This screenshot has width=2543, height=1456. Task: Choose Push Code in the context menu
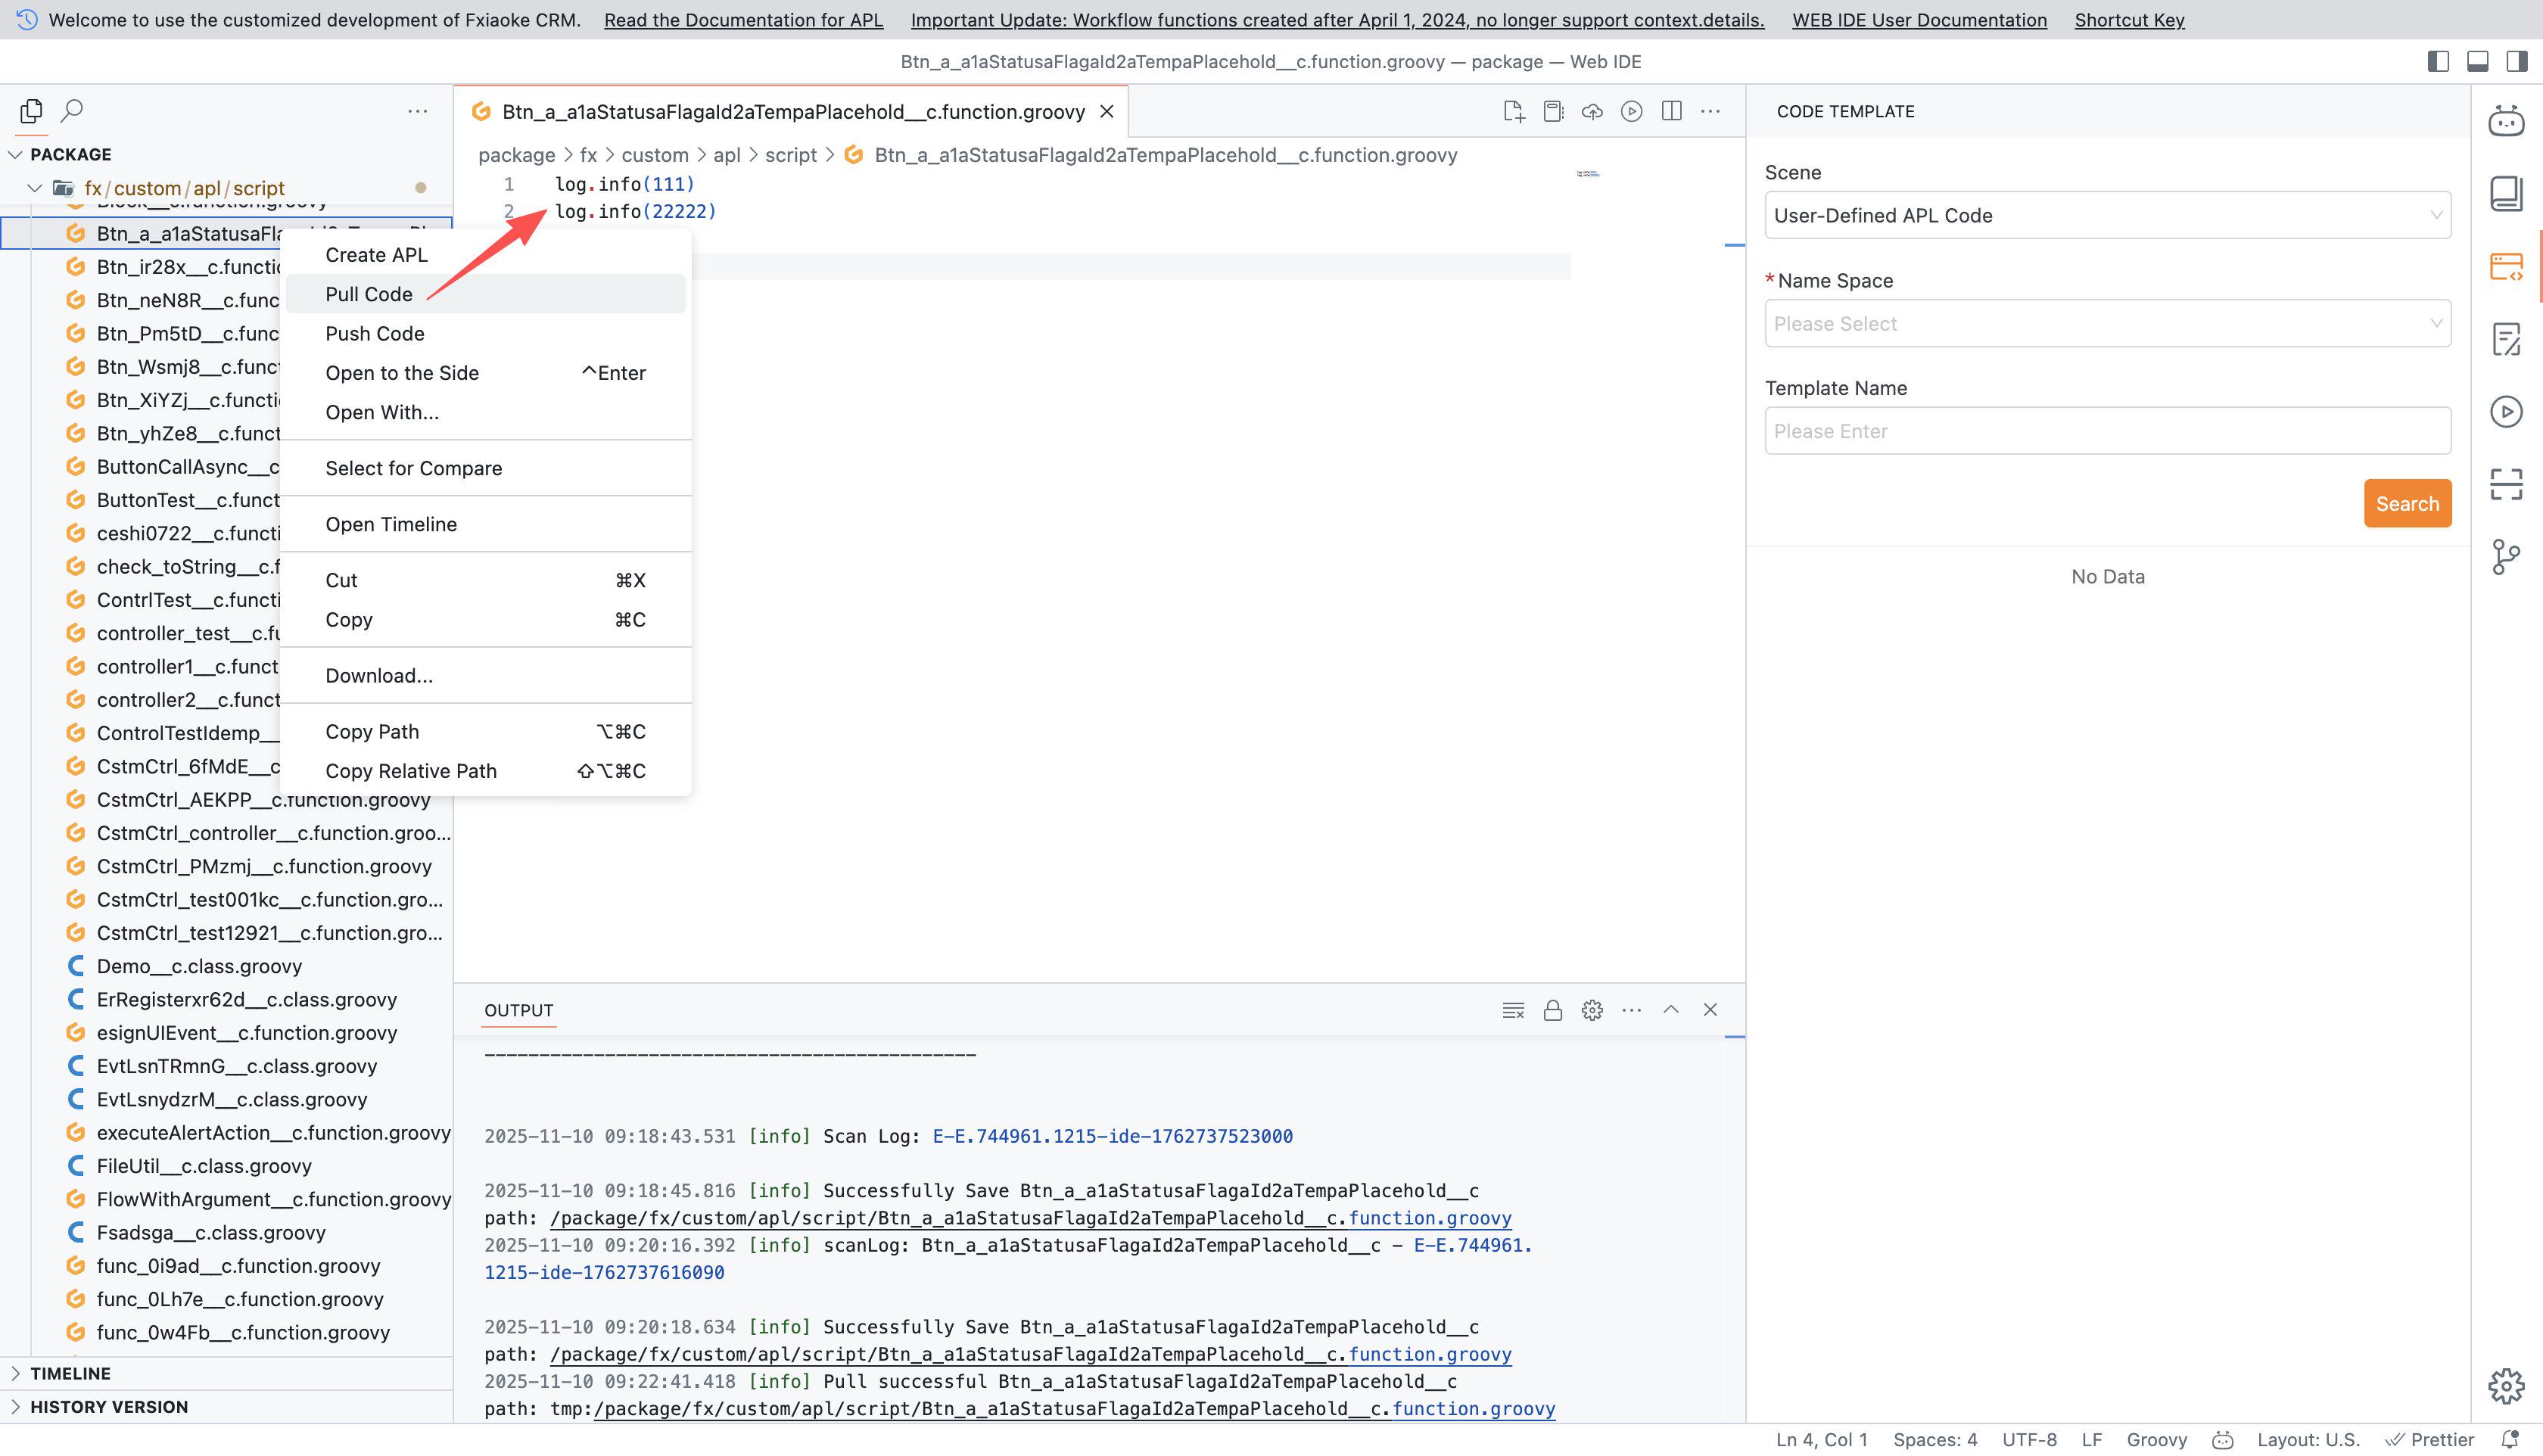coord(375,333)
